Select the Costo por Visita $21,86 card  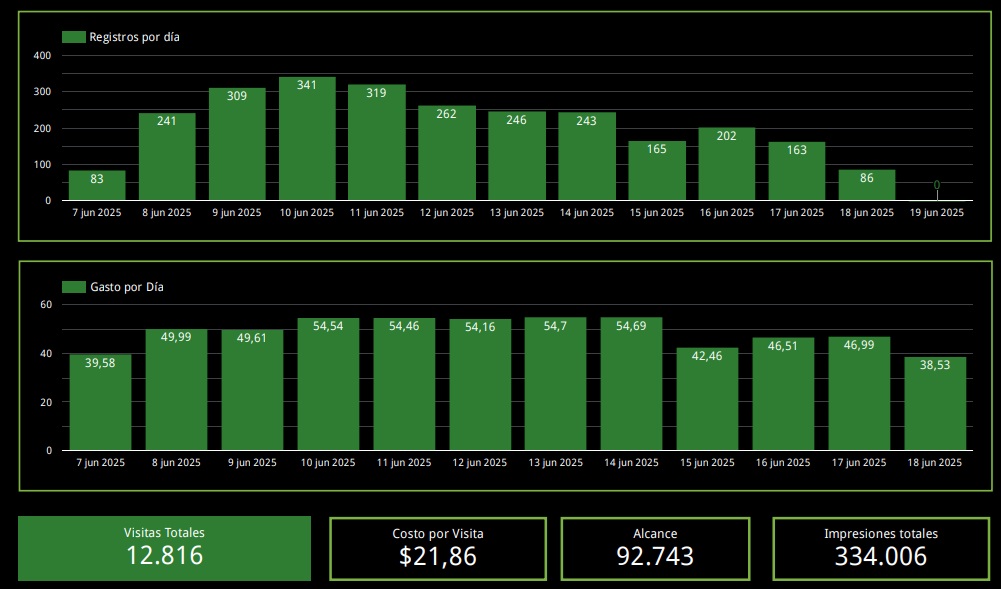tap(437, 548)
